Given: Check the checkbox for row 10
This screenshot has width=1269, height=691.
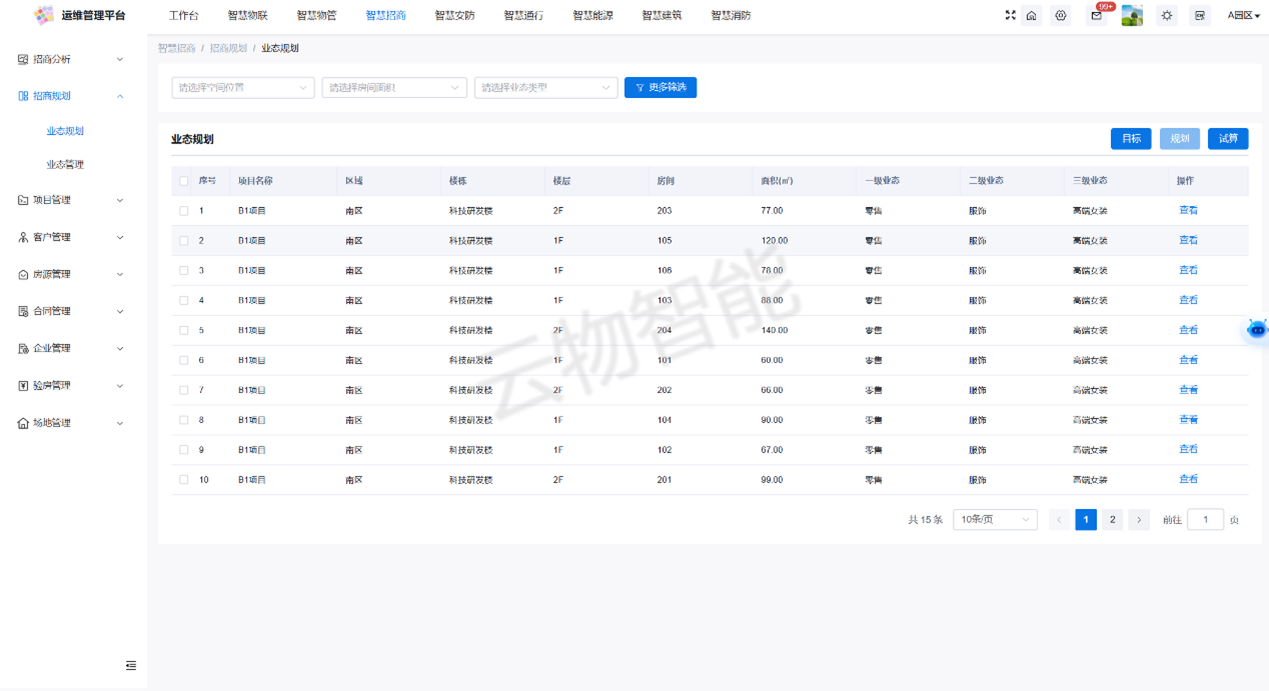Looking at the screenshot, I should point(184,480).
